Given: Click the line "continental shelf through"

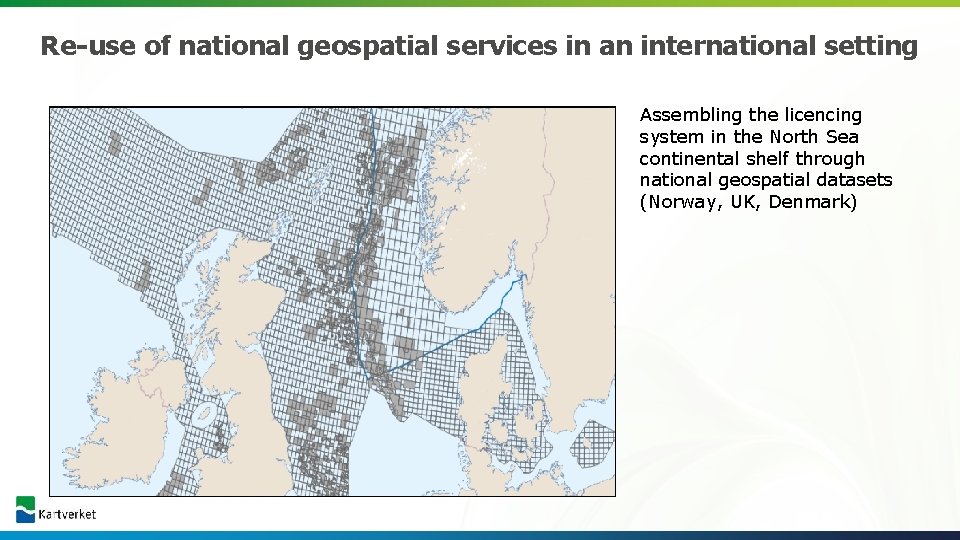Looking at the screenshot, I should pos(752,159).
